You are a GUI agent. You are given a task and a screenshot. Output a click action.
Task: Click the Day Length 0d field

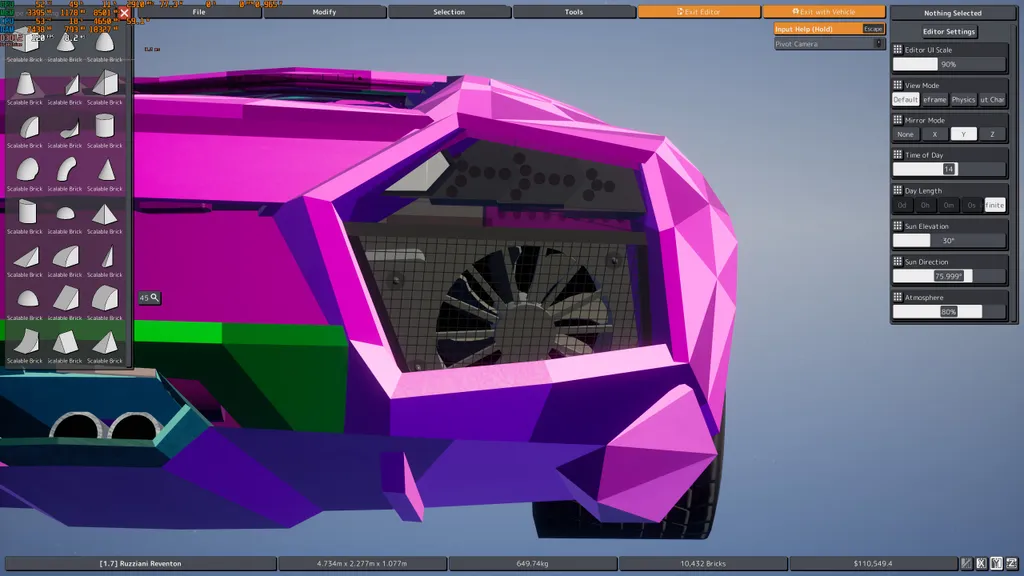(903, 205)
